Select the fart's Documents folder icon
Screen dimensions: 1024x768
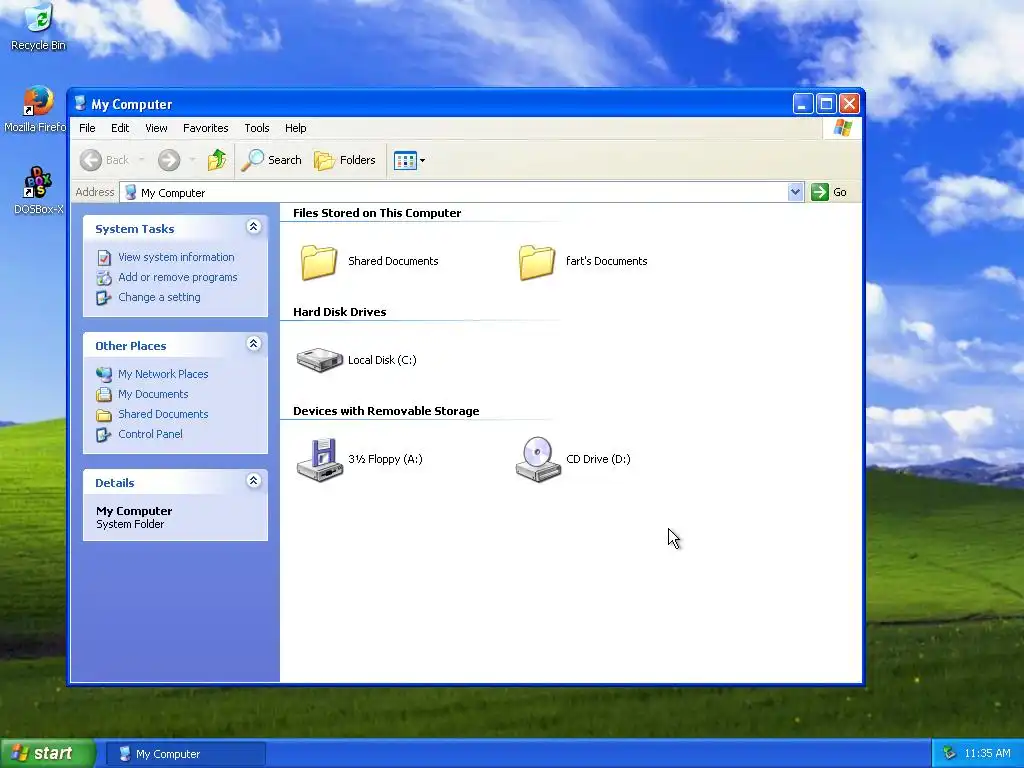pos(537,262)
